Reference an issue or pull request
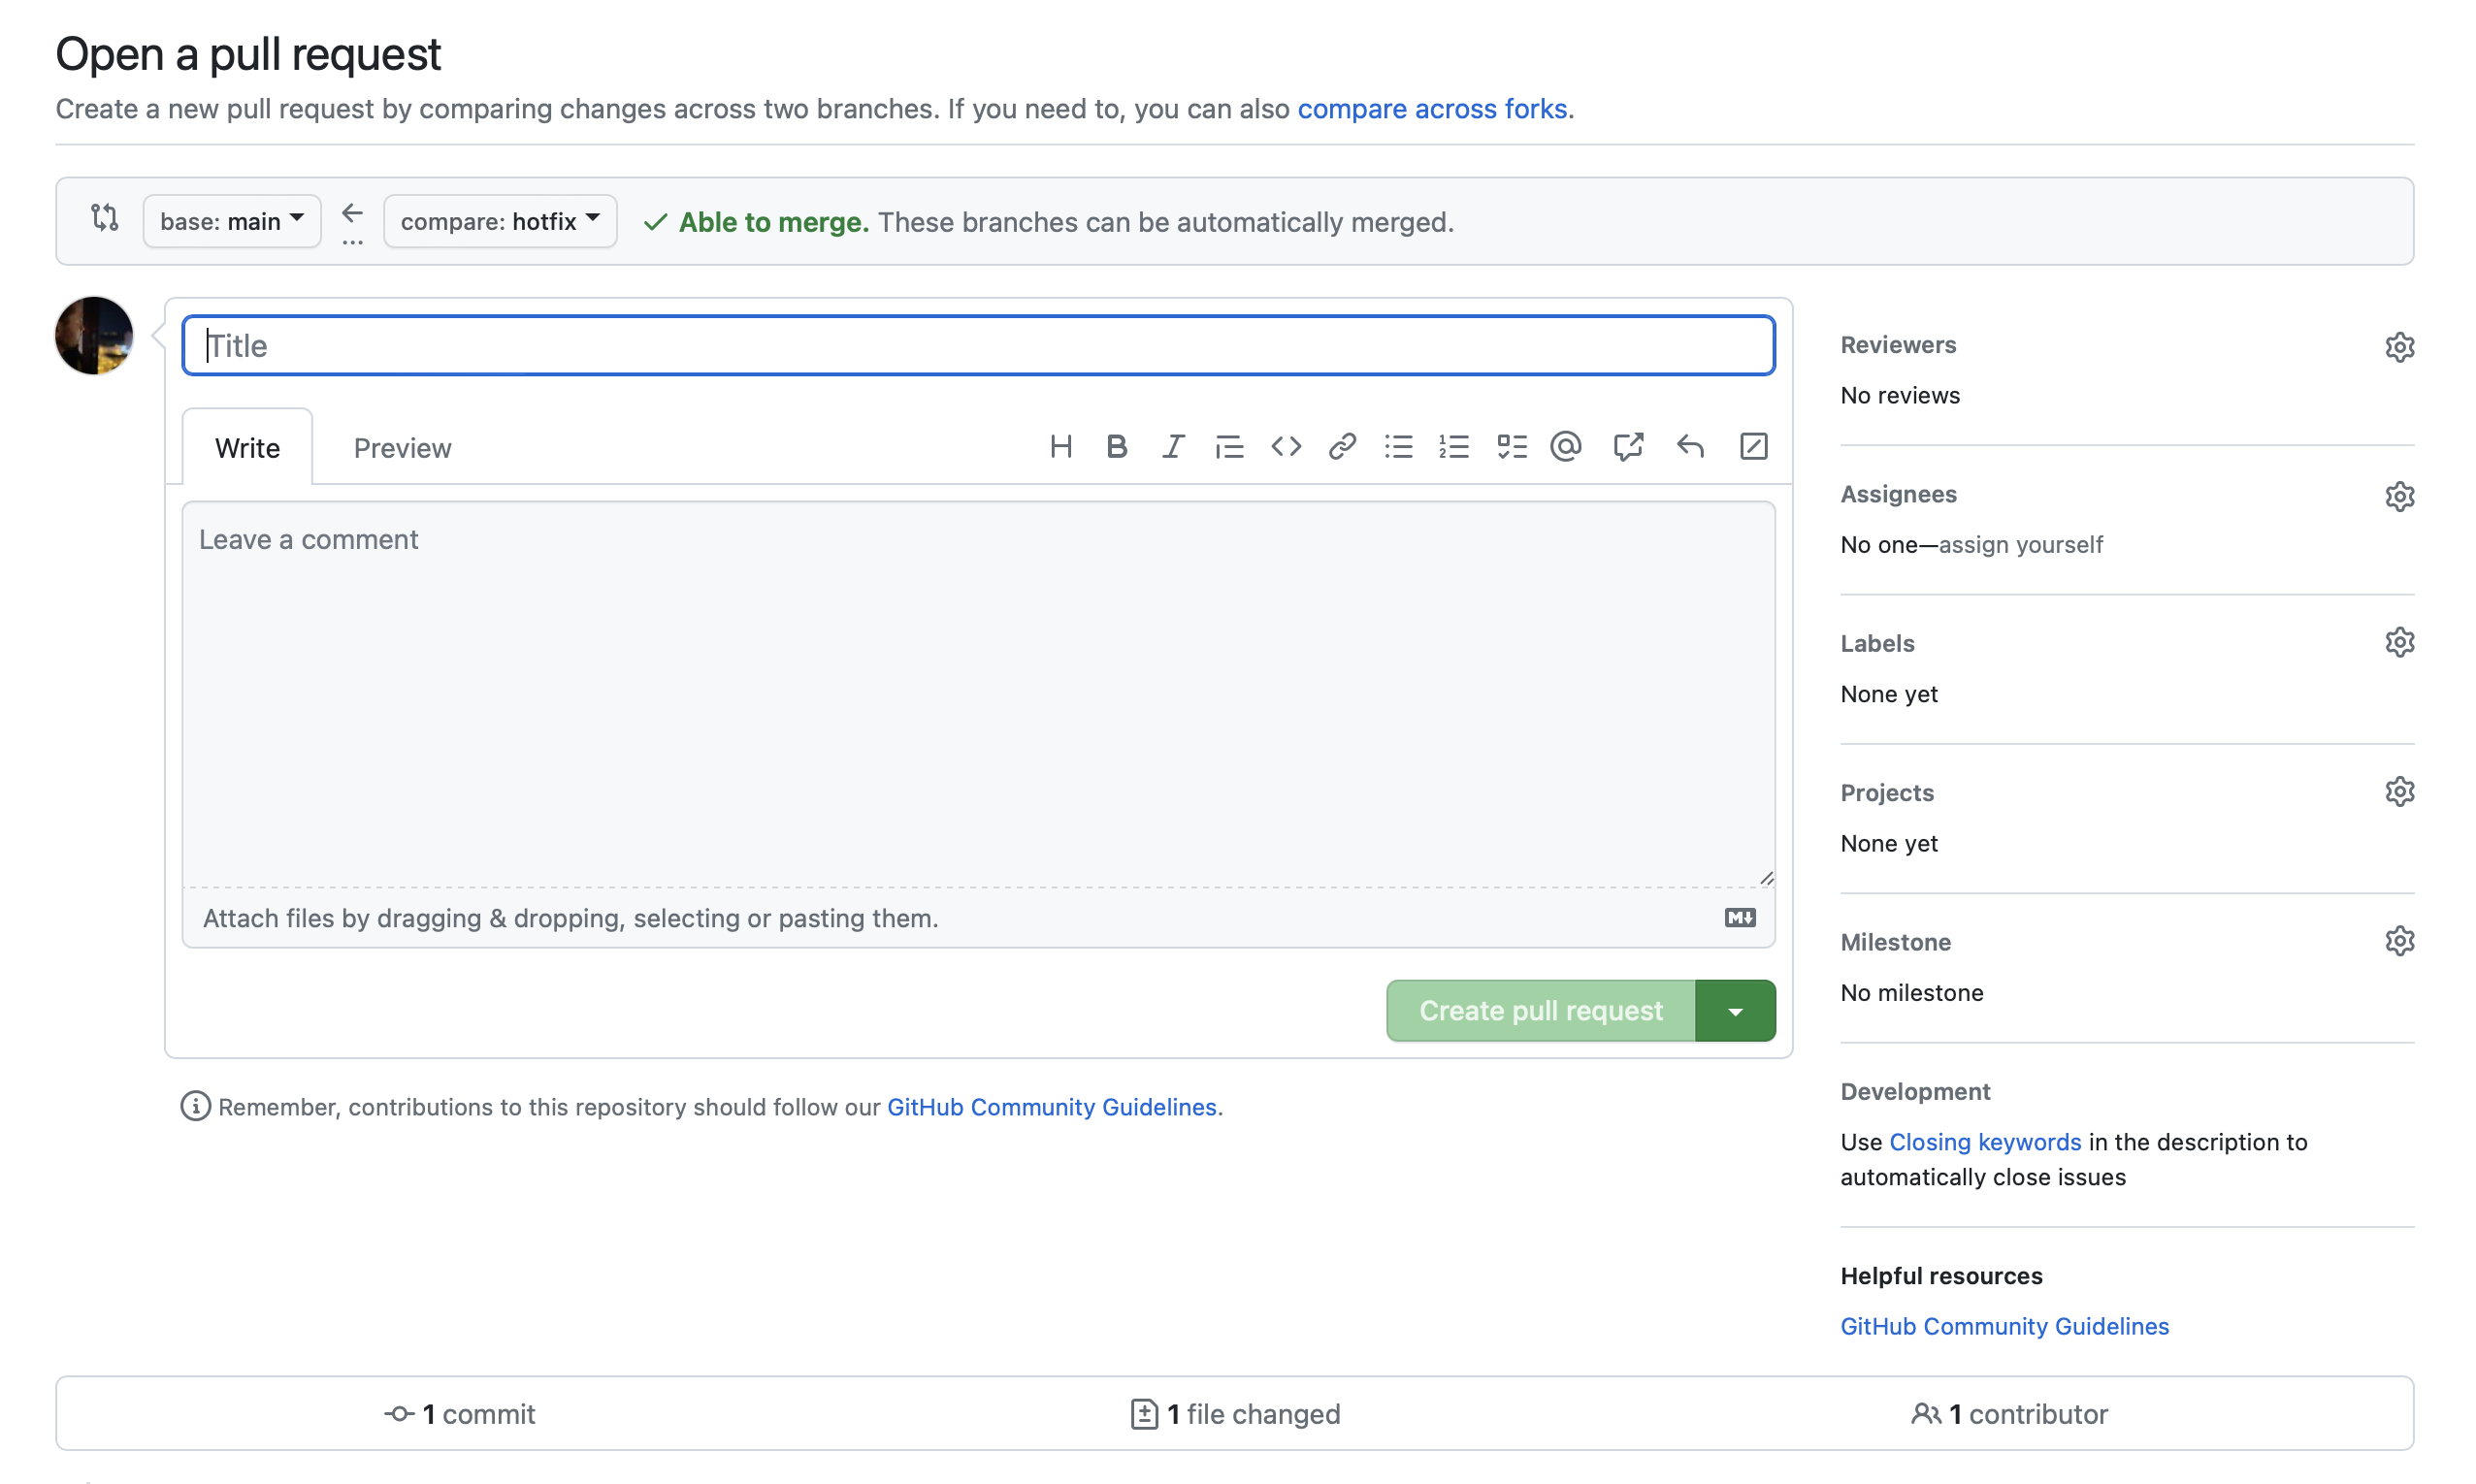Screen dimensions: 2476x1484 pos(1628,446)
